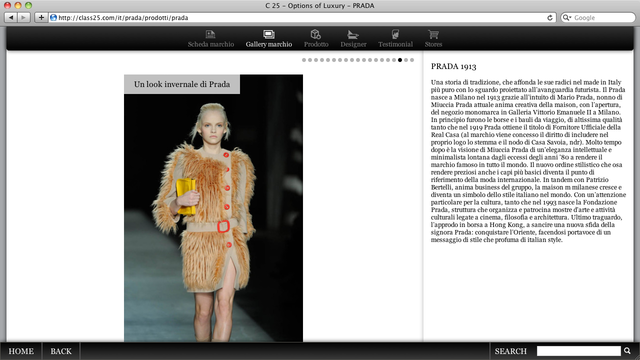The height and width of the screenshot is (360, 640).
Task: Click the Safari back arrow button
Action: [11, 18]
